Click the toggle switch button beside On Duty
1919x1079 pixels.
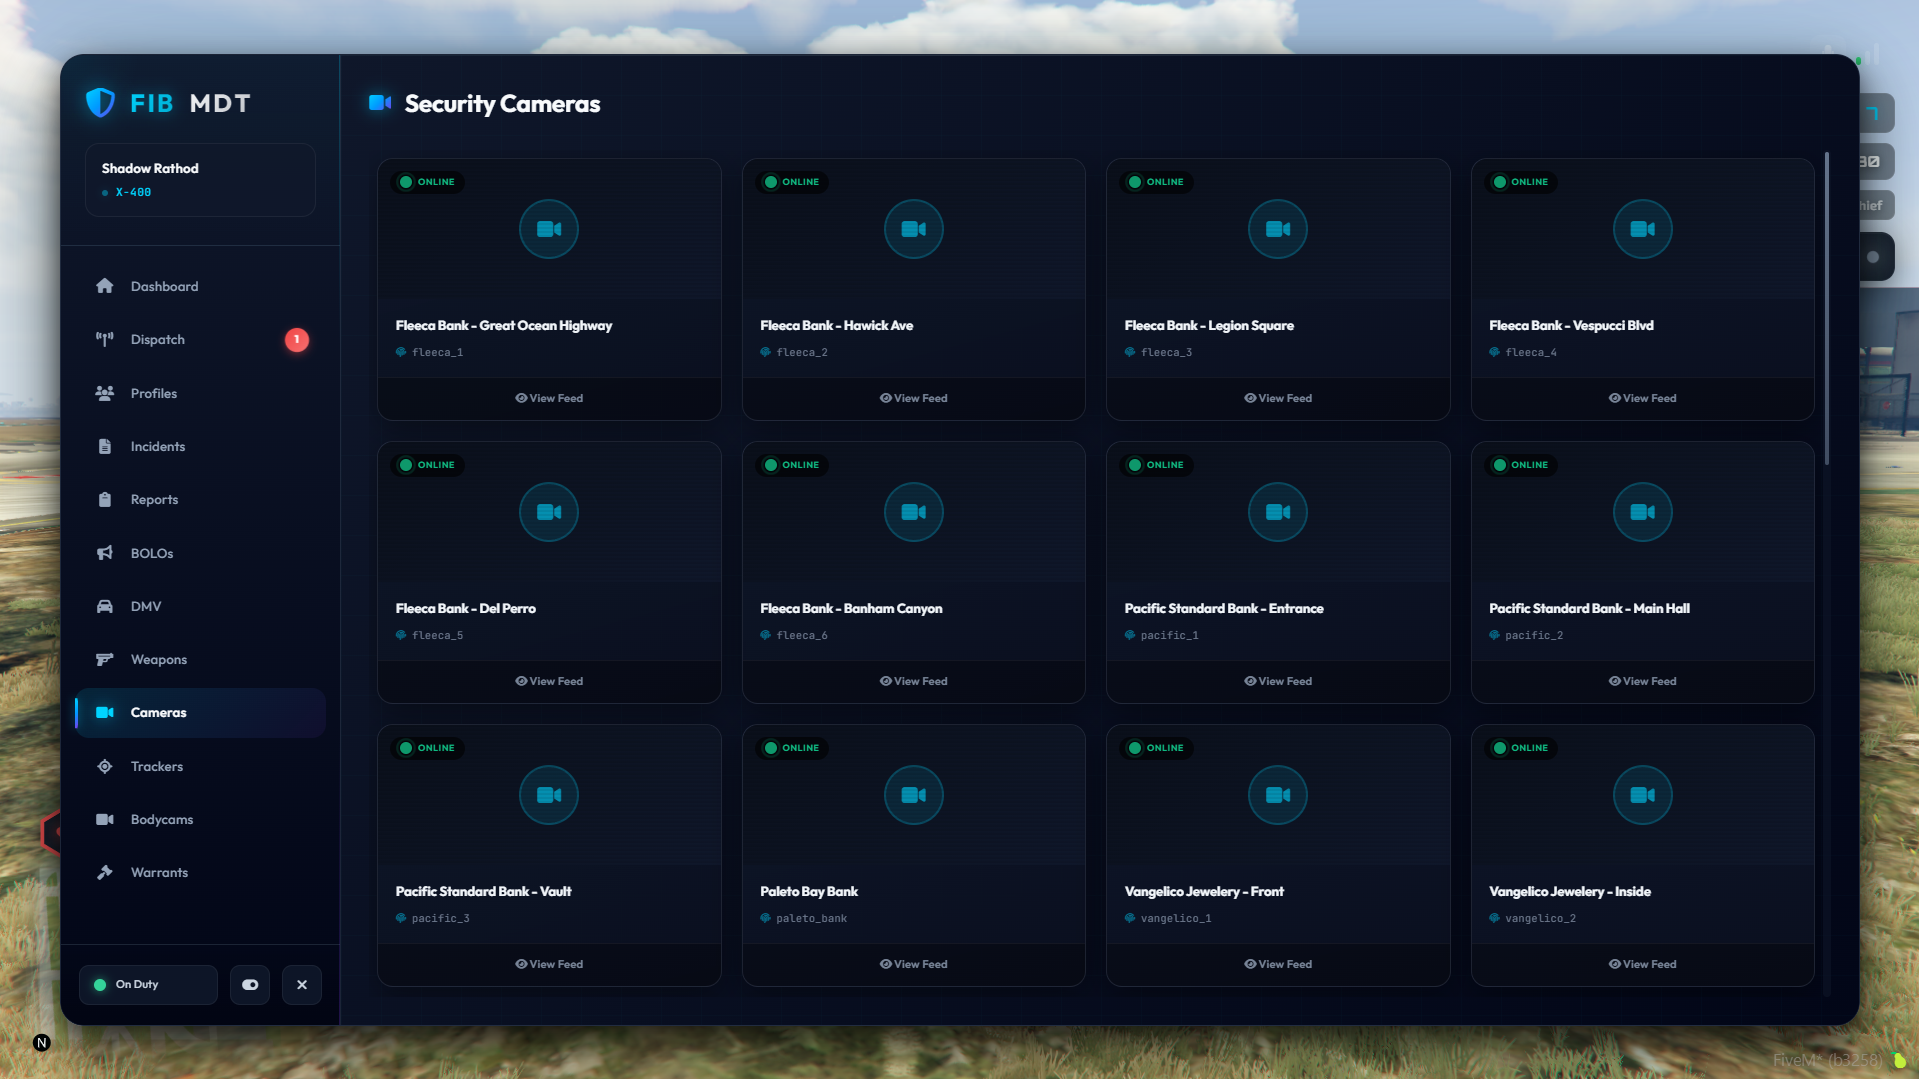(x=250, y=985)
